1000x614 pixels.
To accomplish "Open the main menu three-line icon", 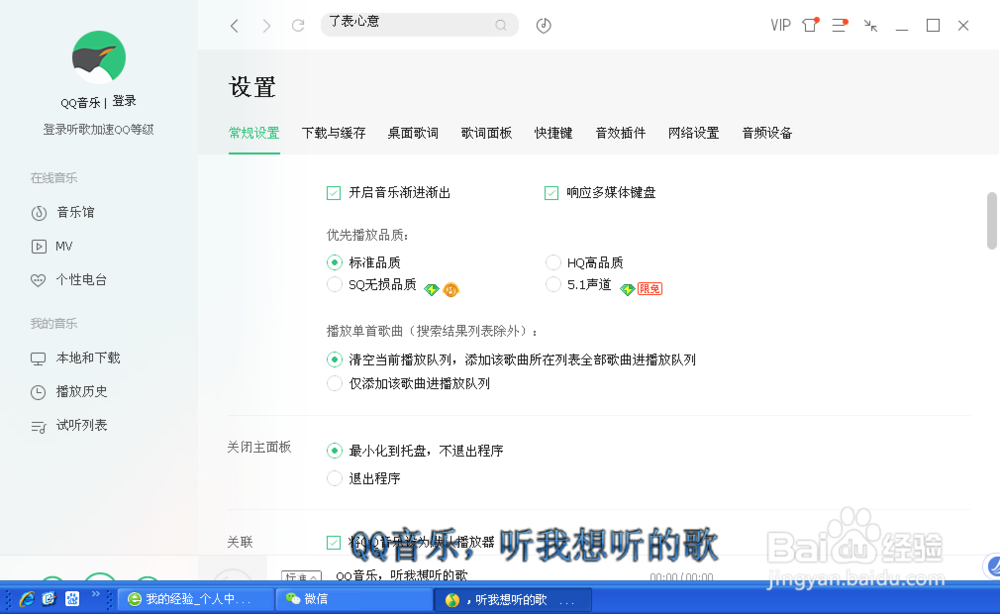I will pyautogui.click(x=840, y=25).
